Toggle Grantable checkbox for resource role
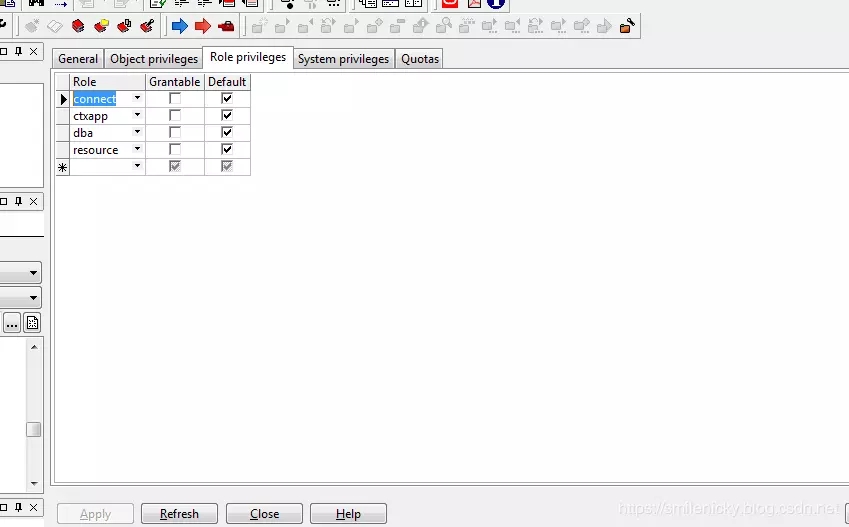The height and width of the screenshot is (527, 849). tap(175, 149)
